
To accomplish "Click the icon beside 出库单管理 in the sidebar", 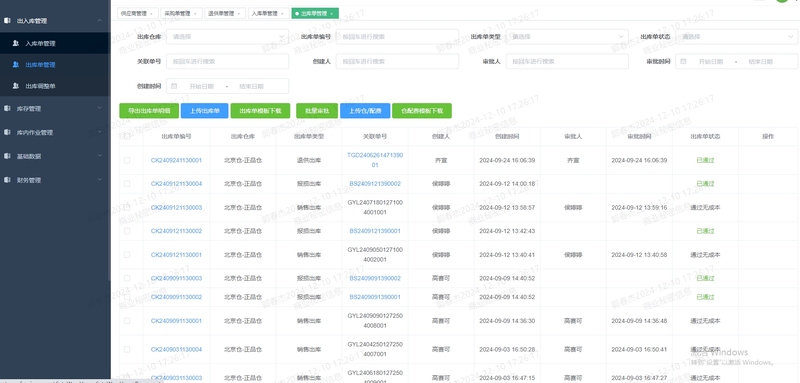I will (x=16, y=65).
